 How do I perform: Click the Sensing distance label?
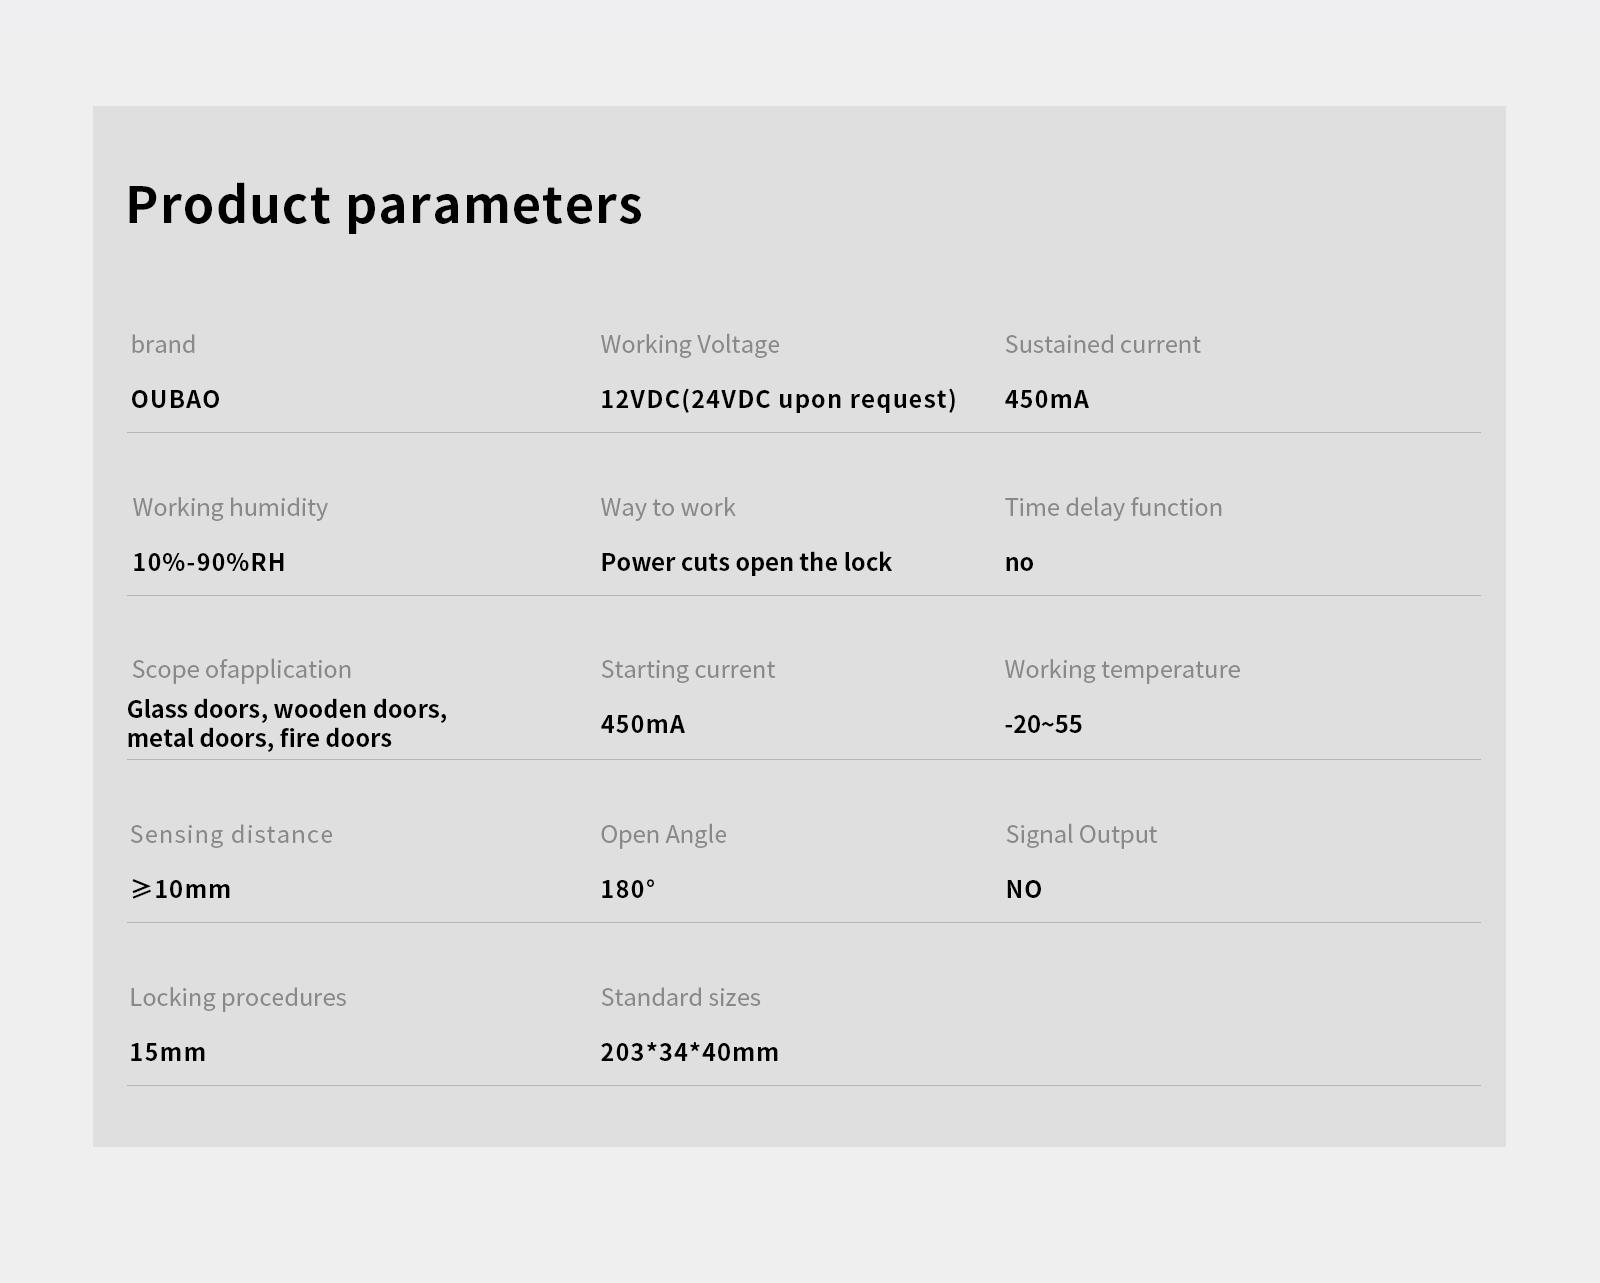click(x=231, y=835)
